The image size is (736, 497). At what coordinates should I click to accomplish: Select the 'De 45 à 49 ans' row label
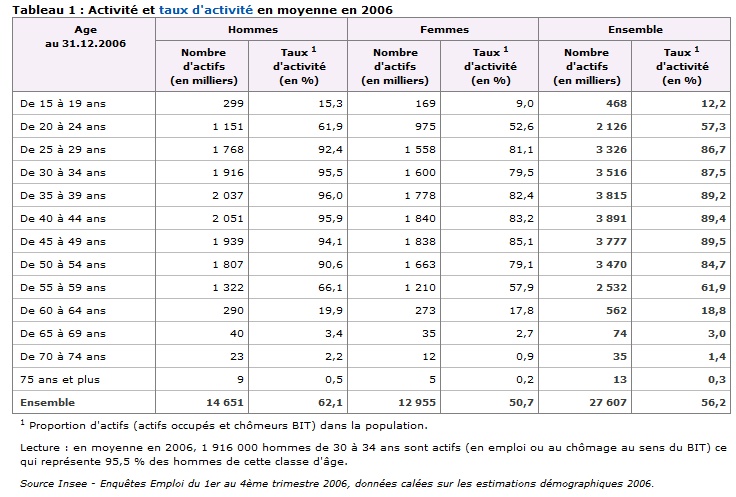pyautogui.click(x=63, y=242)
